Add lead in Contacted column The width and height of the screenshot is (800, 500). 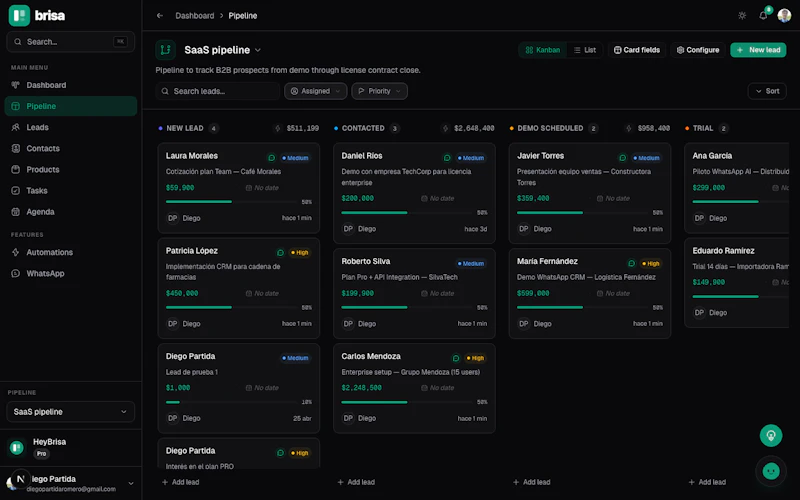[356, 482]
